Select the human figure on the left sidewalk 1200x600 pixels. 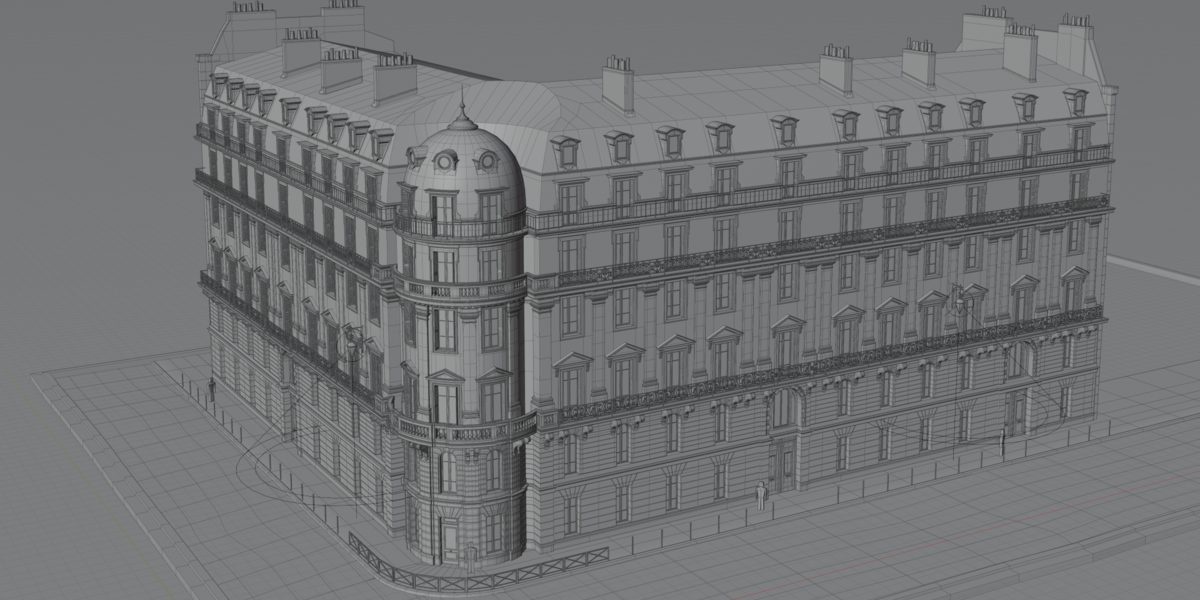pos(212,390)
